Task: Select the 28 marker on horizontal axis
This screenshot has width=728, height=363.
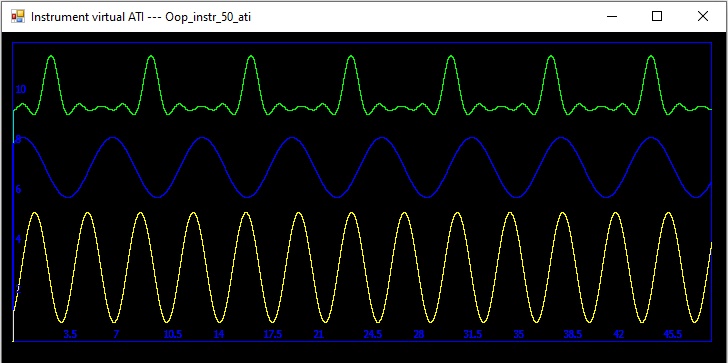Action: tap(419, 334)
